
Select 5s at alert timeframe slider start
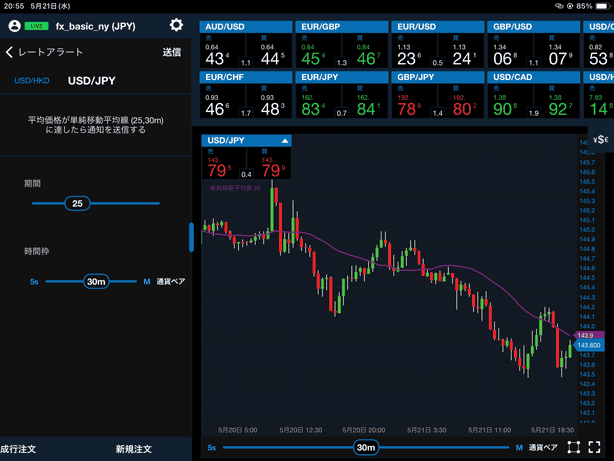coord(34,282)
